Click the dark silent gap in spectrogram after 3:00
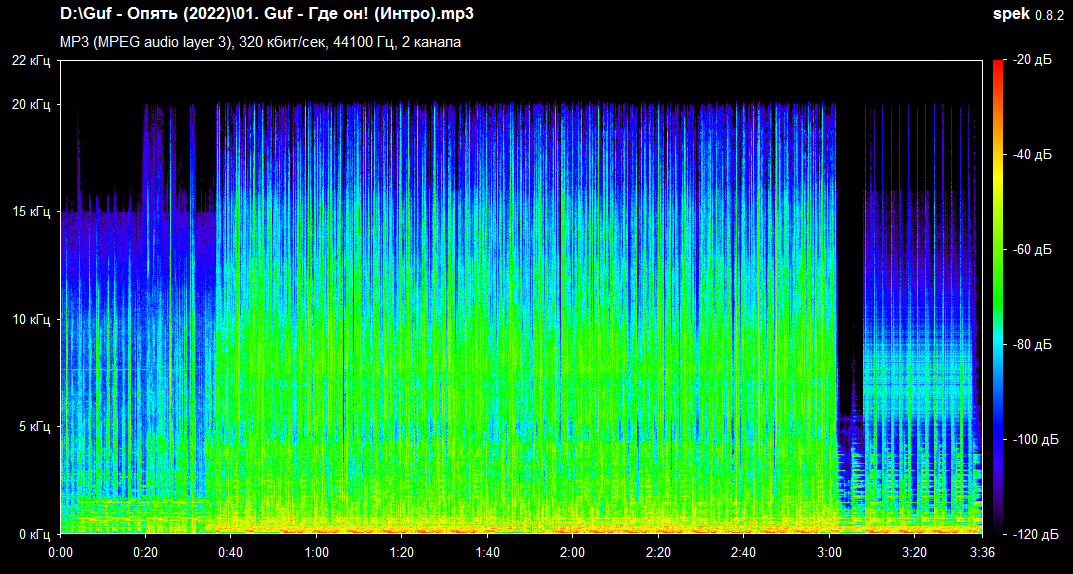Screen dimensions: 1073x574 click(x=849, y=250)
